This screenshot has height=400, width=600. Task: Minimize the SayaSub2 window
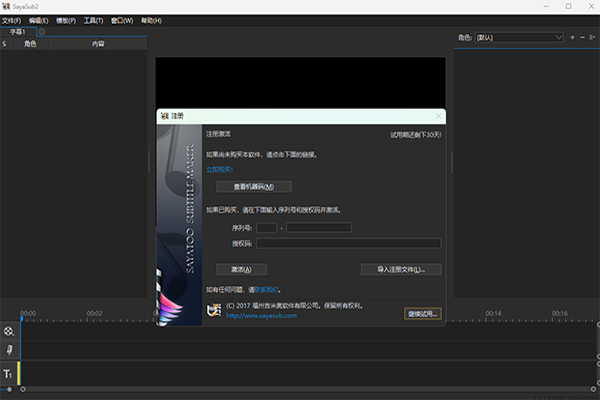click(546, 6)
